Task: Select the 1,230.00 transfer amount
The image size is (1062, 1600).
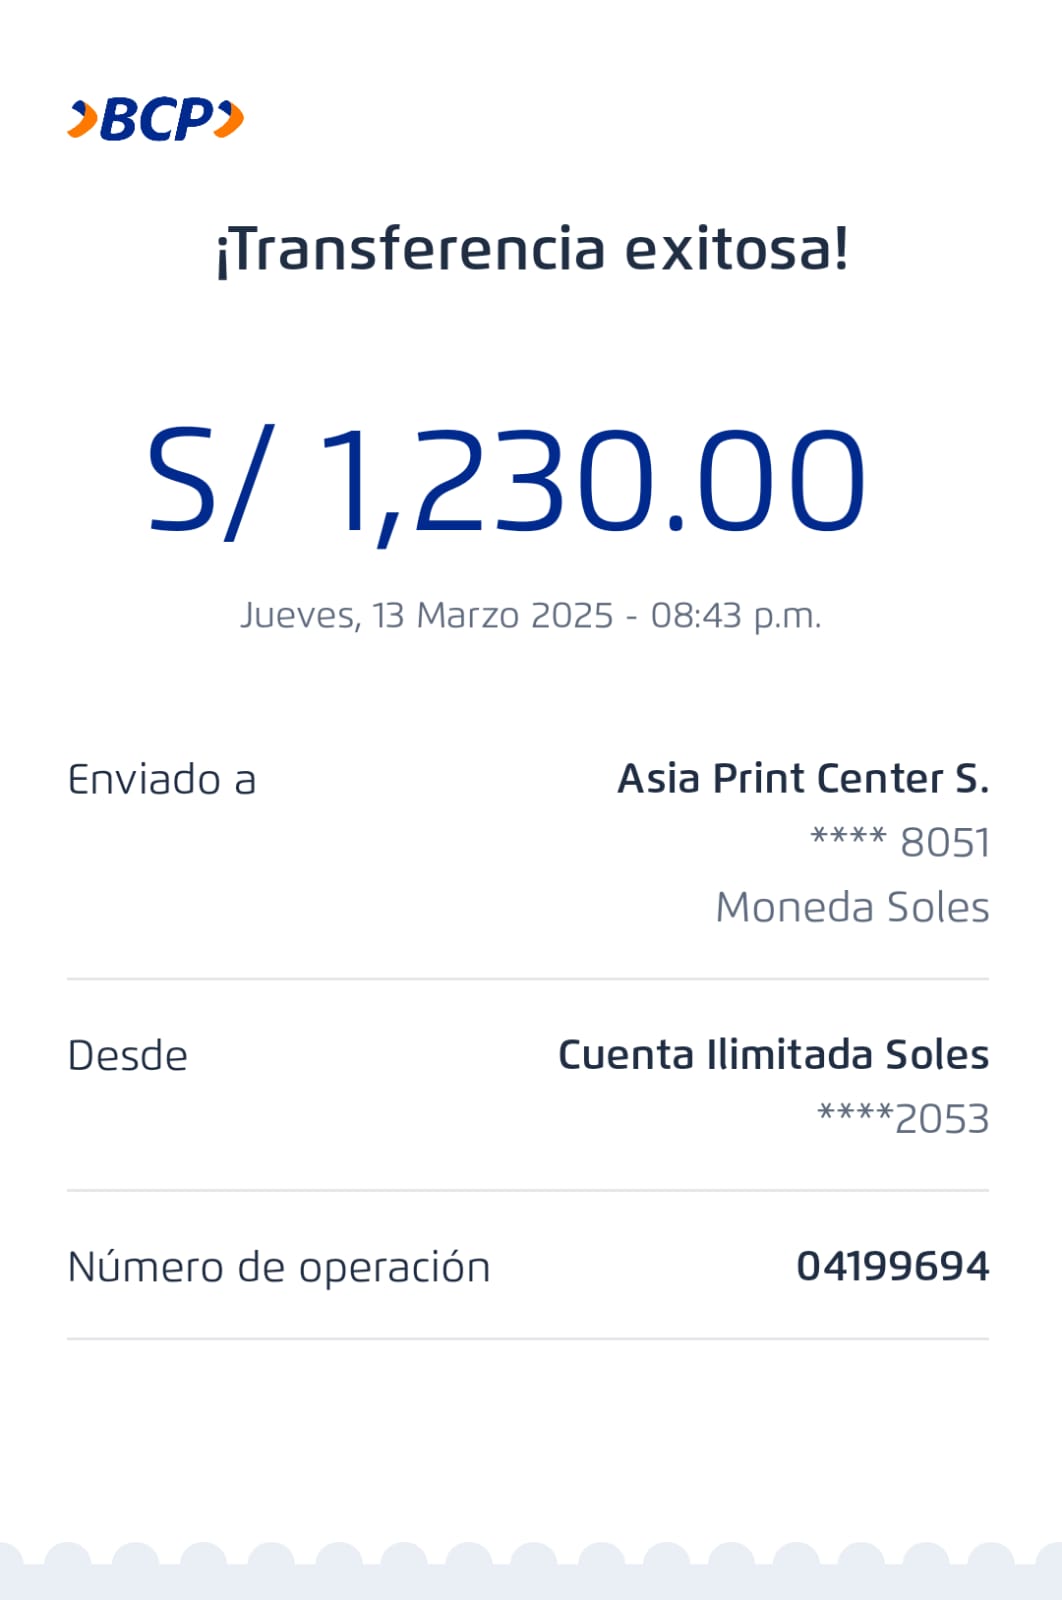Action: click(590, 481)
